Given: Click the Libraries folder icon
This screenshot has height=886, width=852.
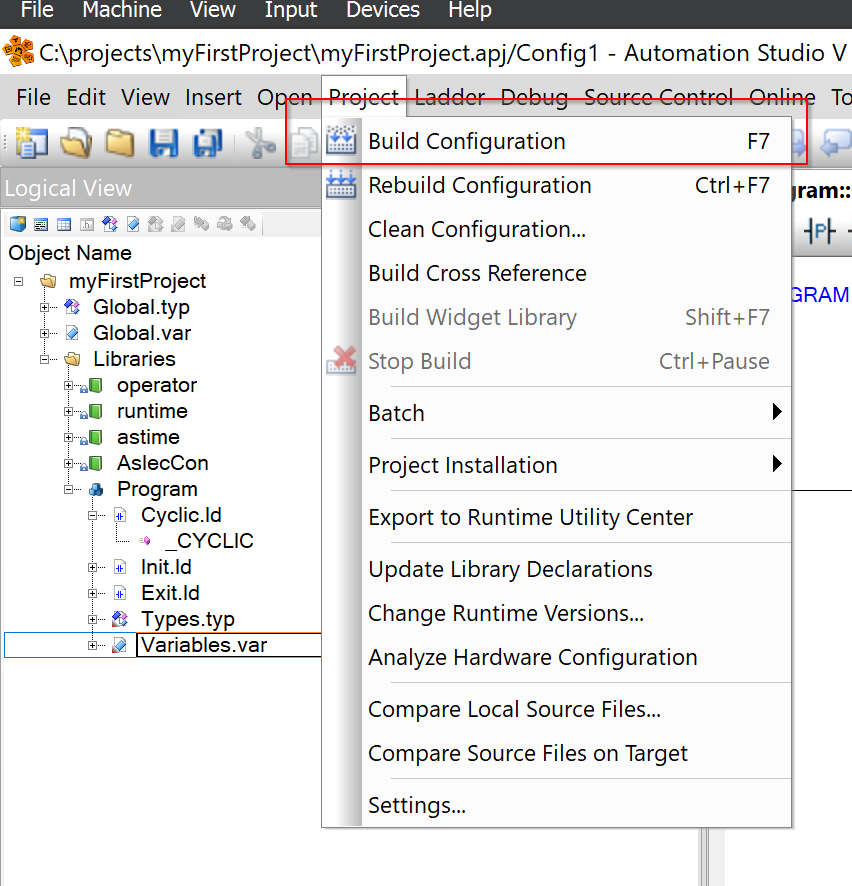Looking at the screenshot, I should tap(72, 359).
